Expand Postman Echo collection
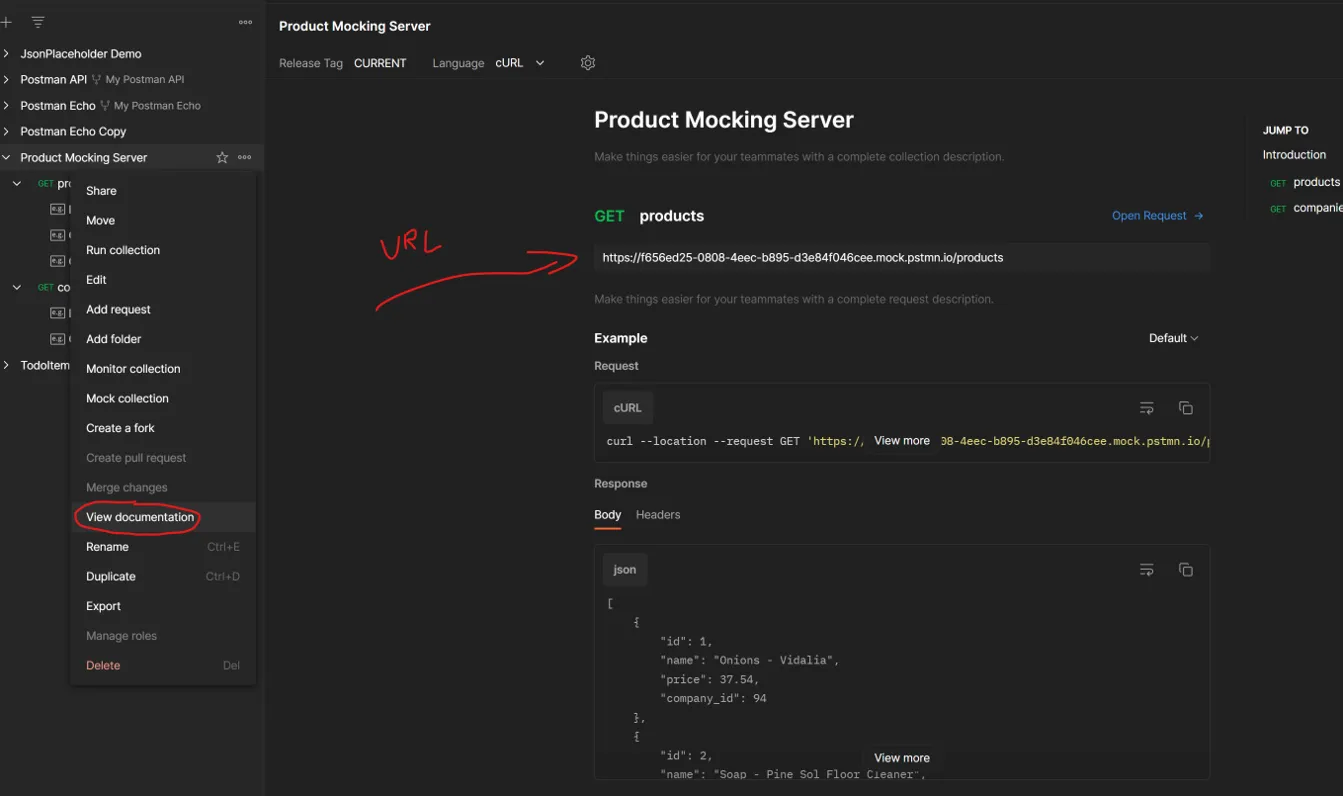The width and height of the screenshot is (1343, 796). point(6,105)
